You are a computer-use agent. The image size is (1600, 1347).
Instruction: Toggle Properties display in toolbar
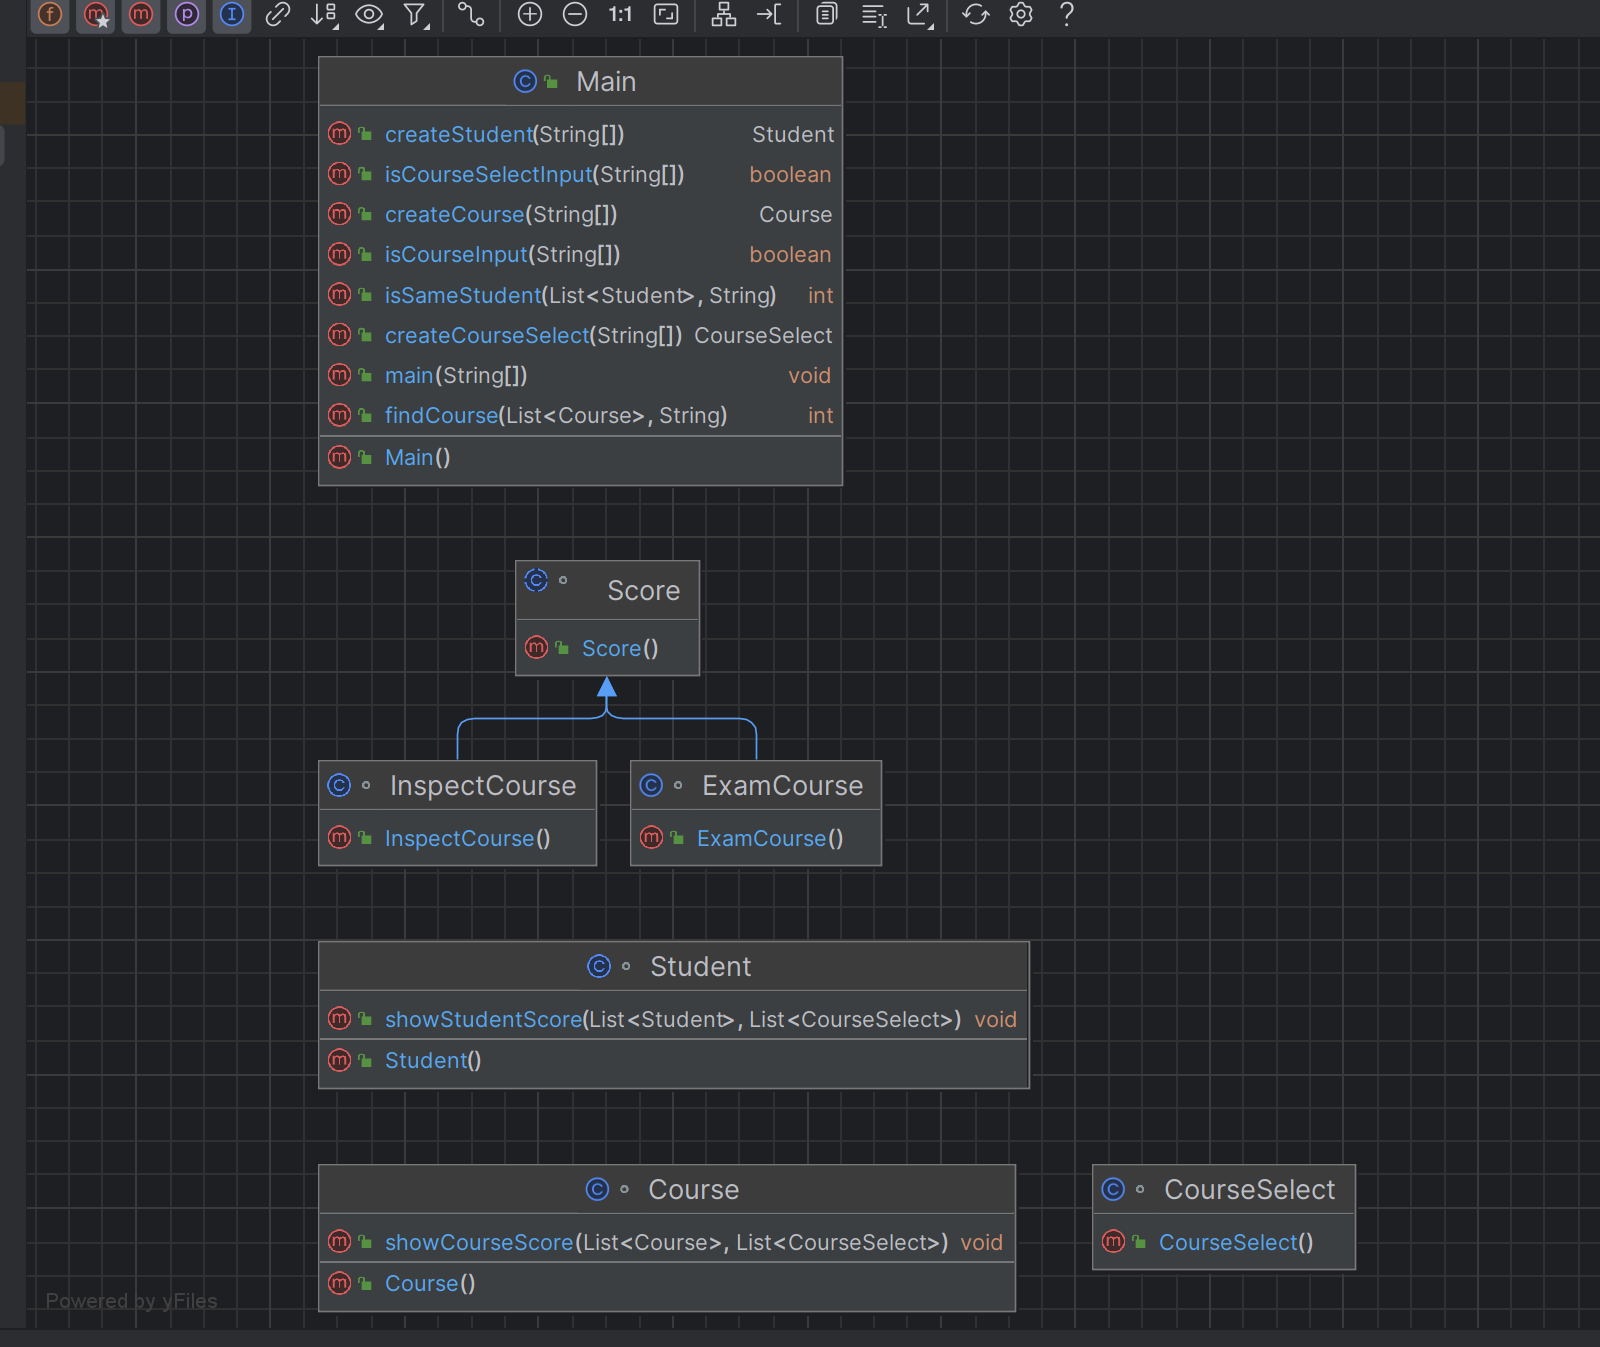tap(187, 15)
